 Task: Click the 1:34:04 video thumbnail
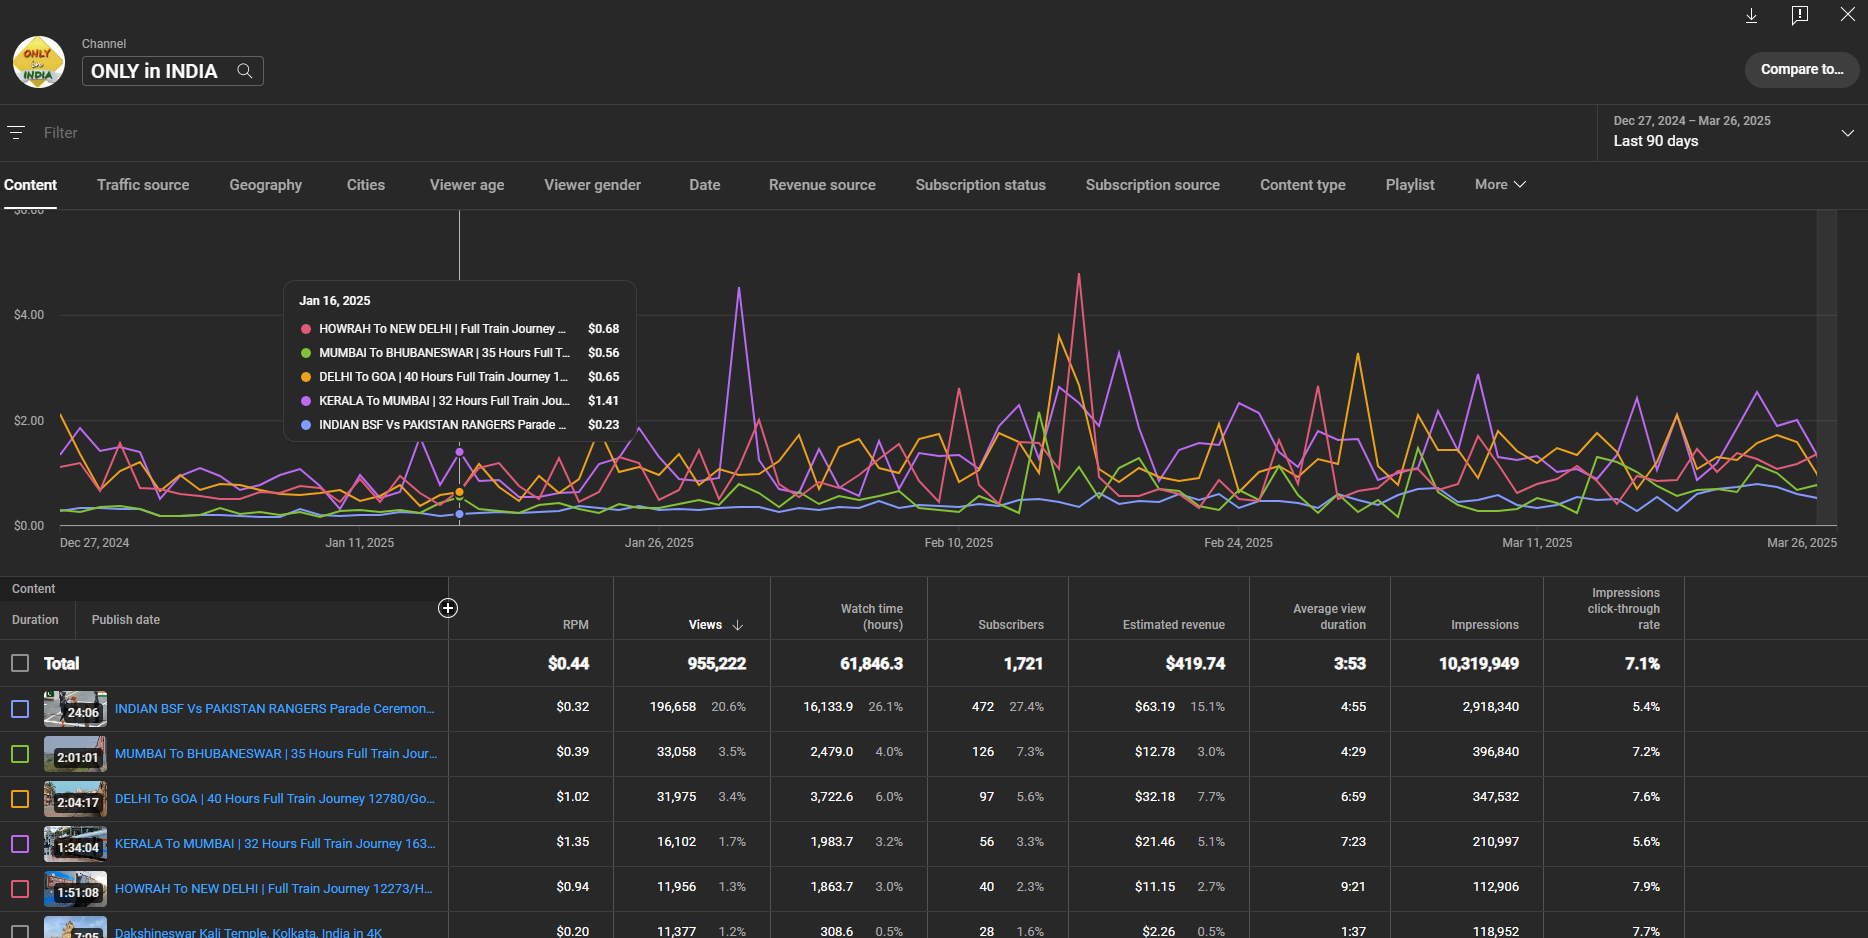coord(75,843)
